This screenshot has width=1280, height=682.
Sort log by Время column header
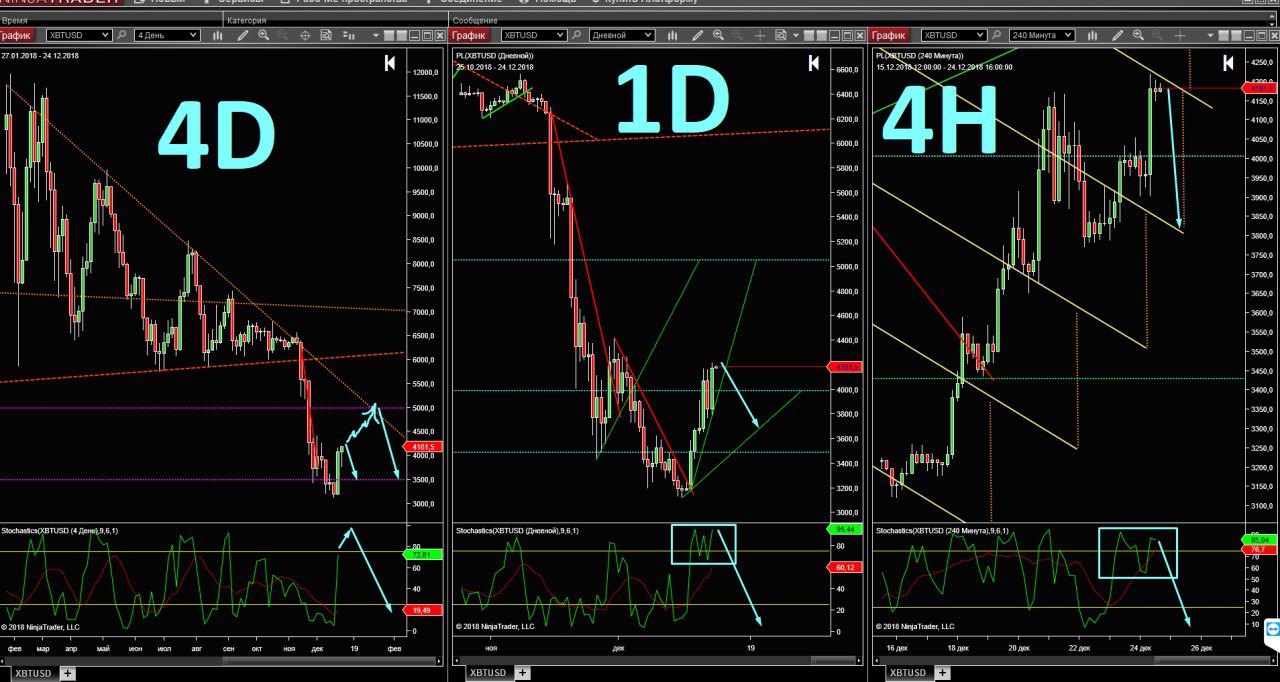pyautogui.click(x=110, y=20)
